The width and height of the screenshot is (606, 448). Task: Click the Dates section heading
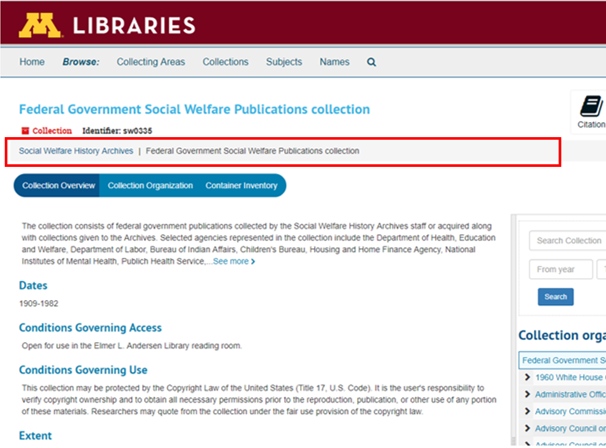coord(33,286)
